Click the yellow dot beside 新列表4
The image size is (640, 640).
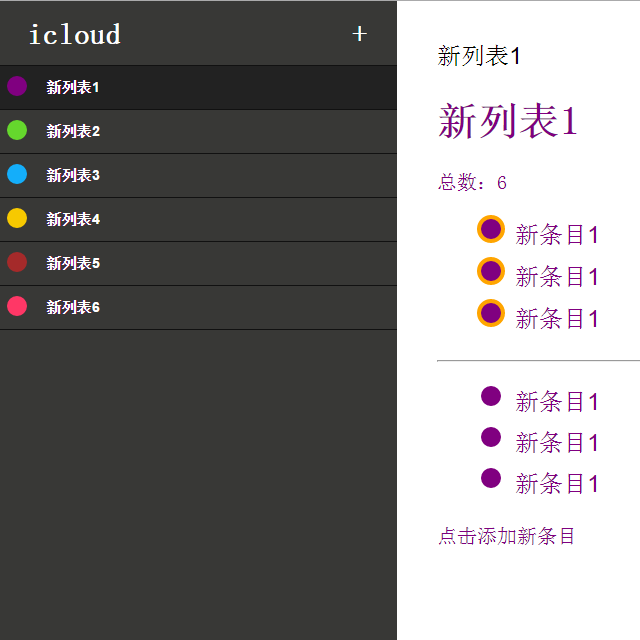tap(17, 218)
